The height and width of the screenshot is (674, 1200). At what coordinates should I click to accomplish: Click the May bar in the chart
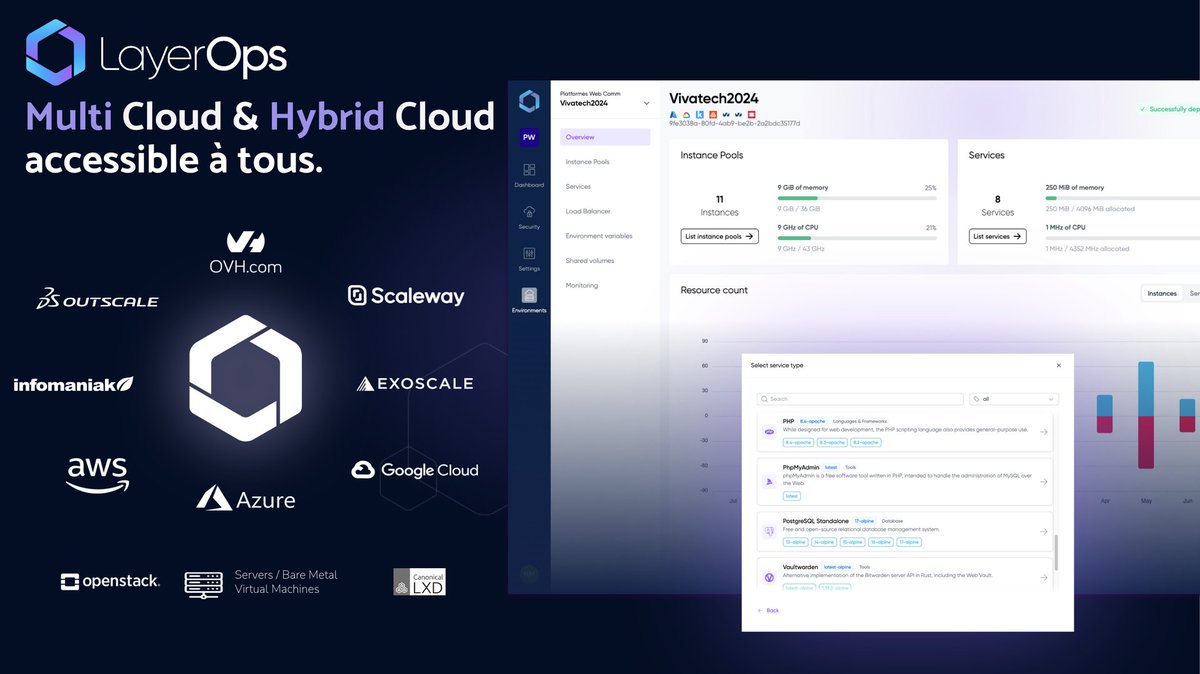coord(1146,416)
